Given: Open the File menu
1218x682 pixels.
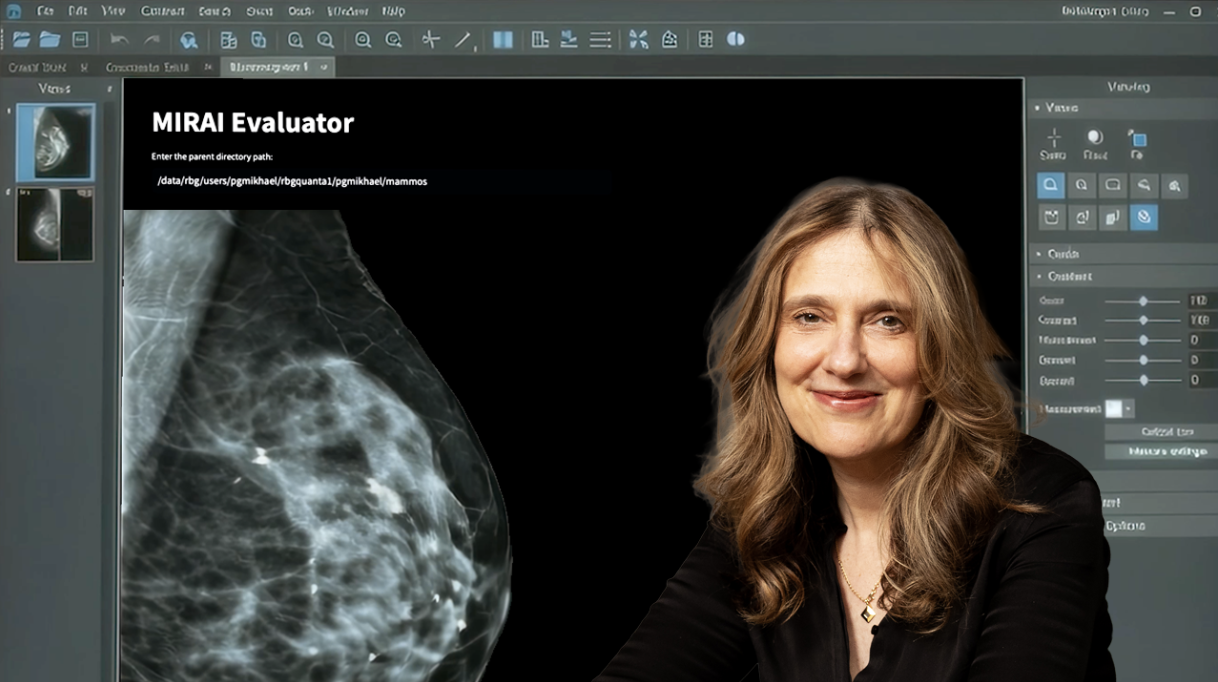Looking at the screenshot, I should tap(45, 11).
